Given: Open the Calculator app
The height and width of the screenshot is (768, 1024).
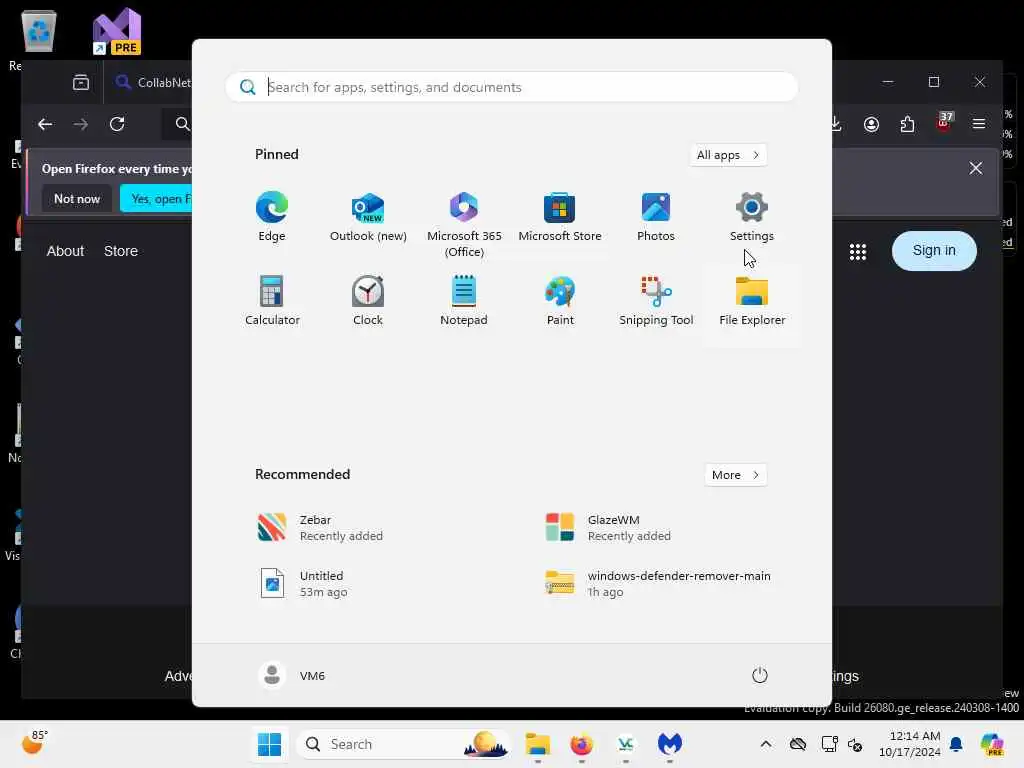Looking at the screenshot, I should click(272, 301).
